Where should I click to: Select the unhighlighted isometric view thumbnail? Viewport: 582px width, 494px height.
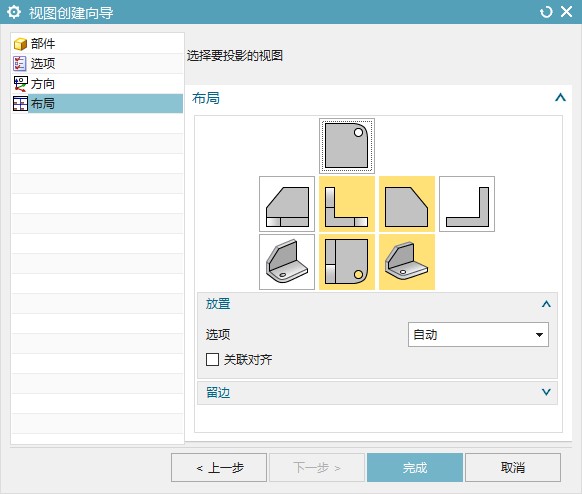point(287,262)
